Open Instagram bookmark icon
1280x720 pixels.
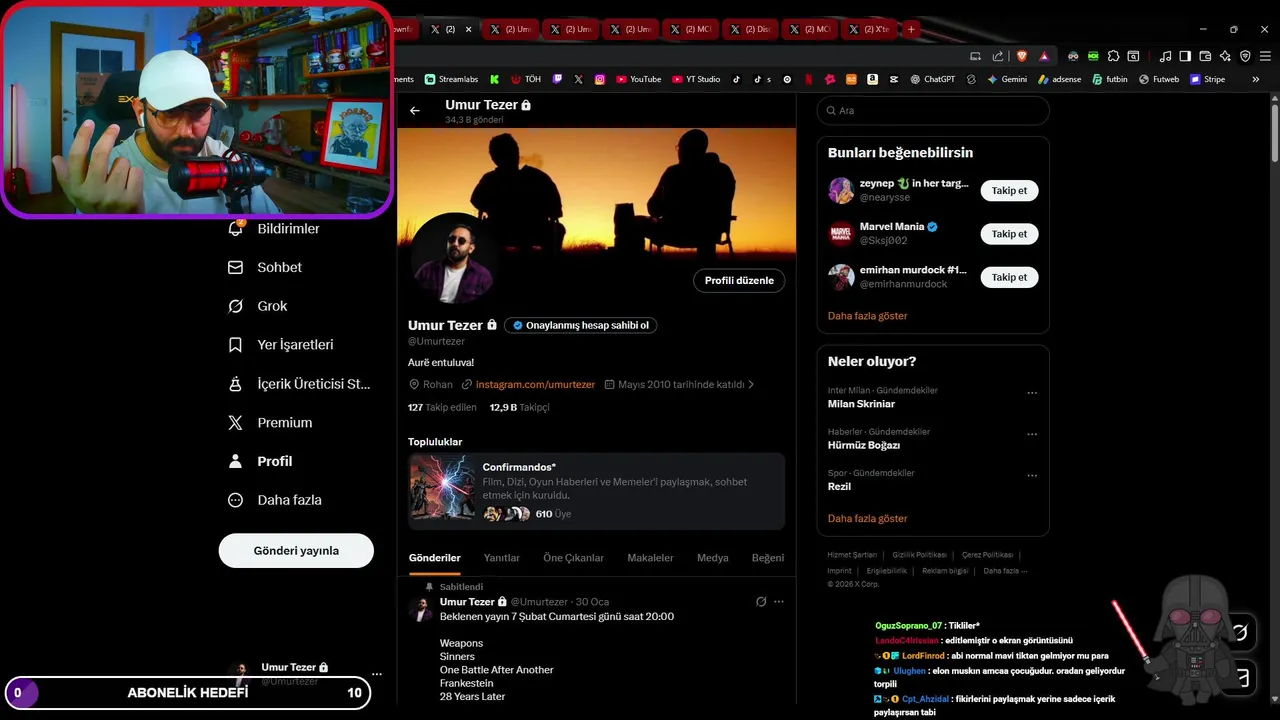[x=600, y=79]
